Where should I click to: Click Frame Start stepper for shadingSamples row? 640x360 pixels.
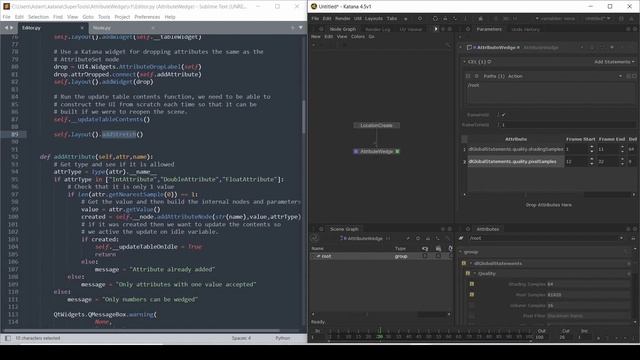pos(592,149)
